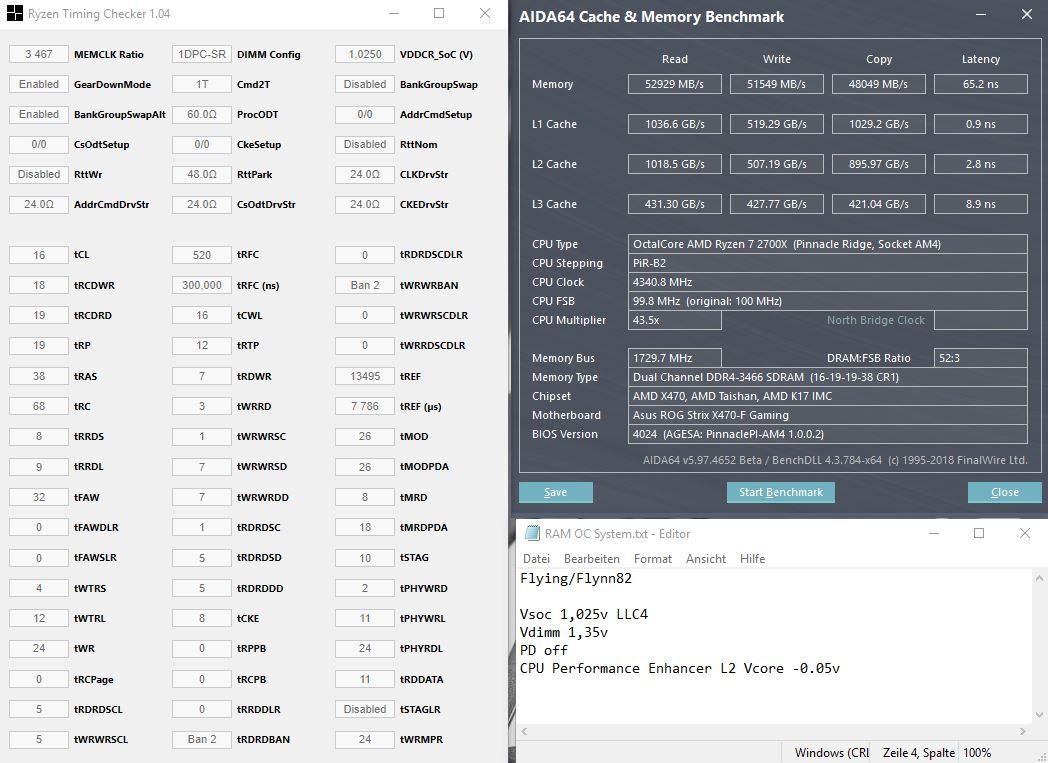
Task: Click the VDDCR_SoC voltage field 1,0250
Action: (x=365, y=54)
